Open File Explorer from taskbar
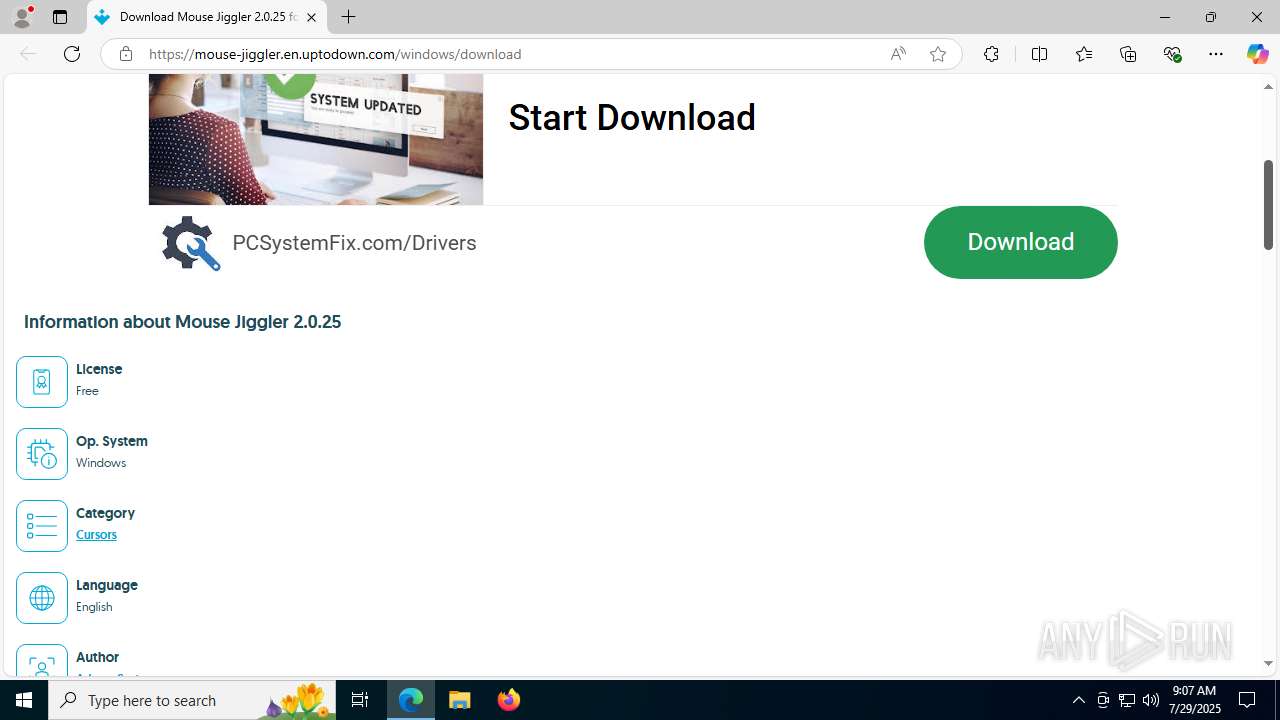Image resolution: width=1280 pixels, height=720 pixels. click(460, 700)
